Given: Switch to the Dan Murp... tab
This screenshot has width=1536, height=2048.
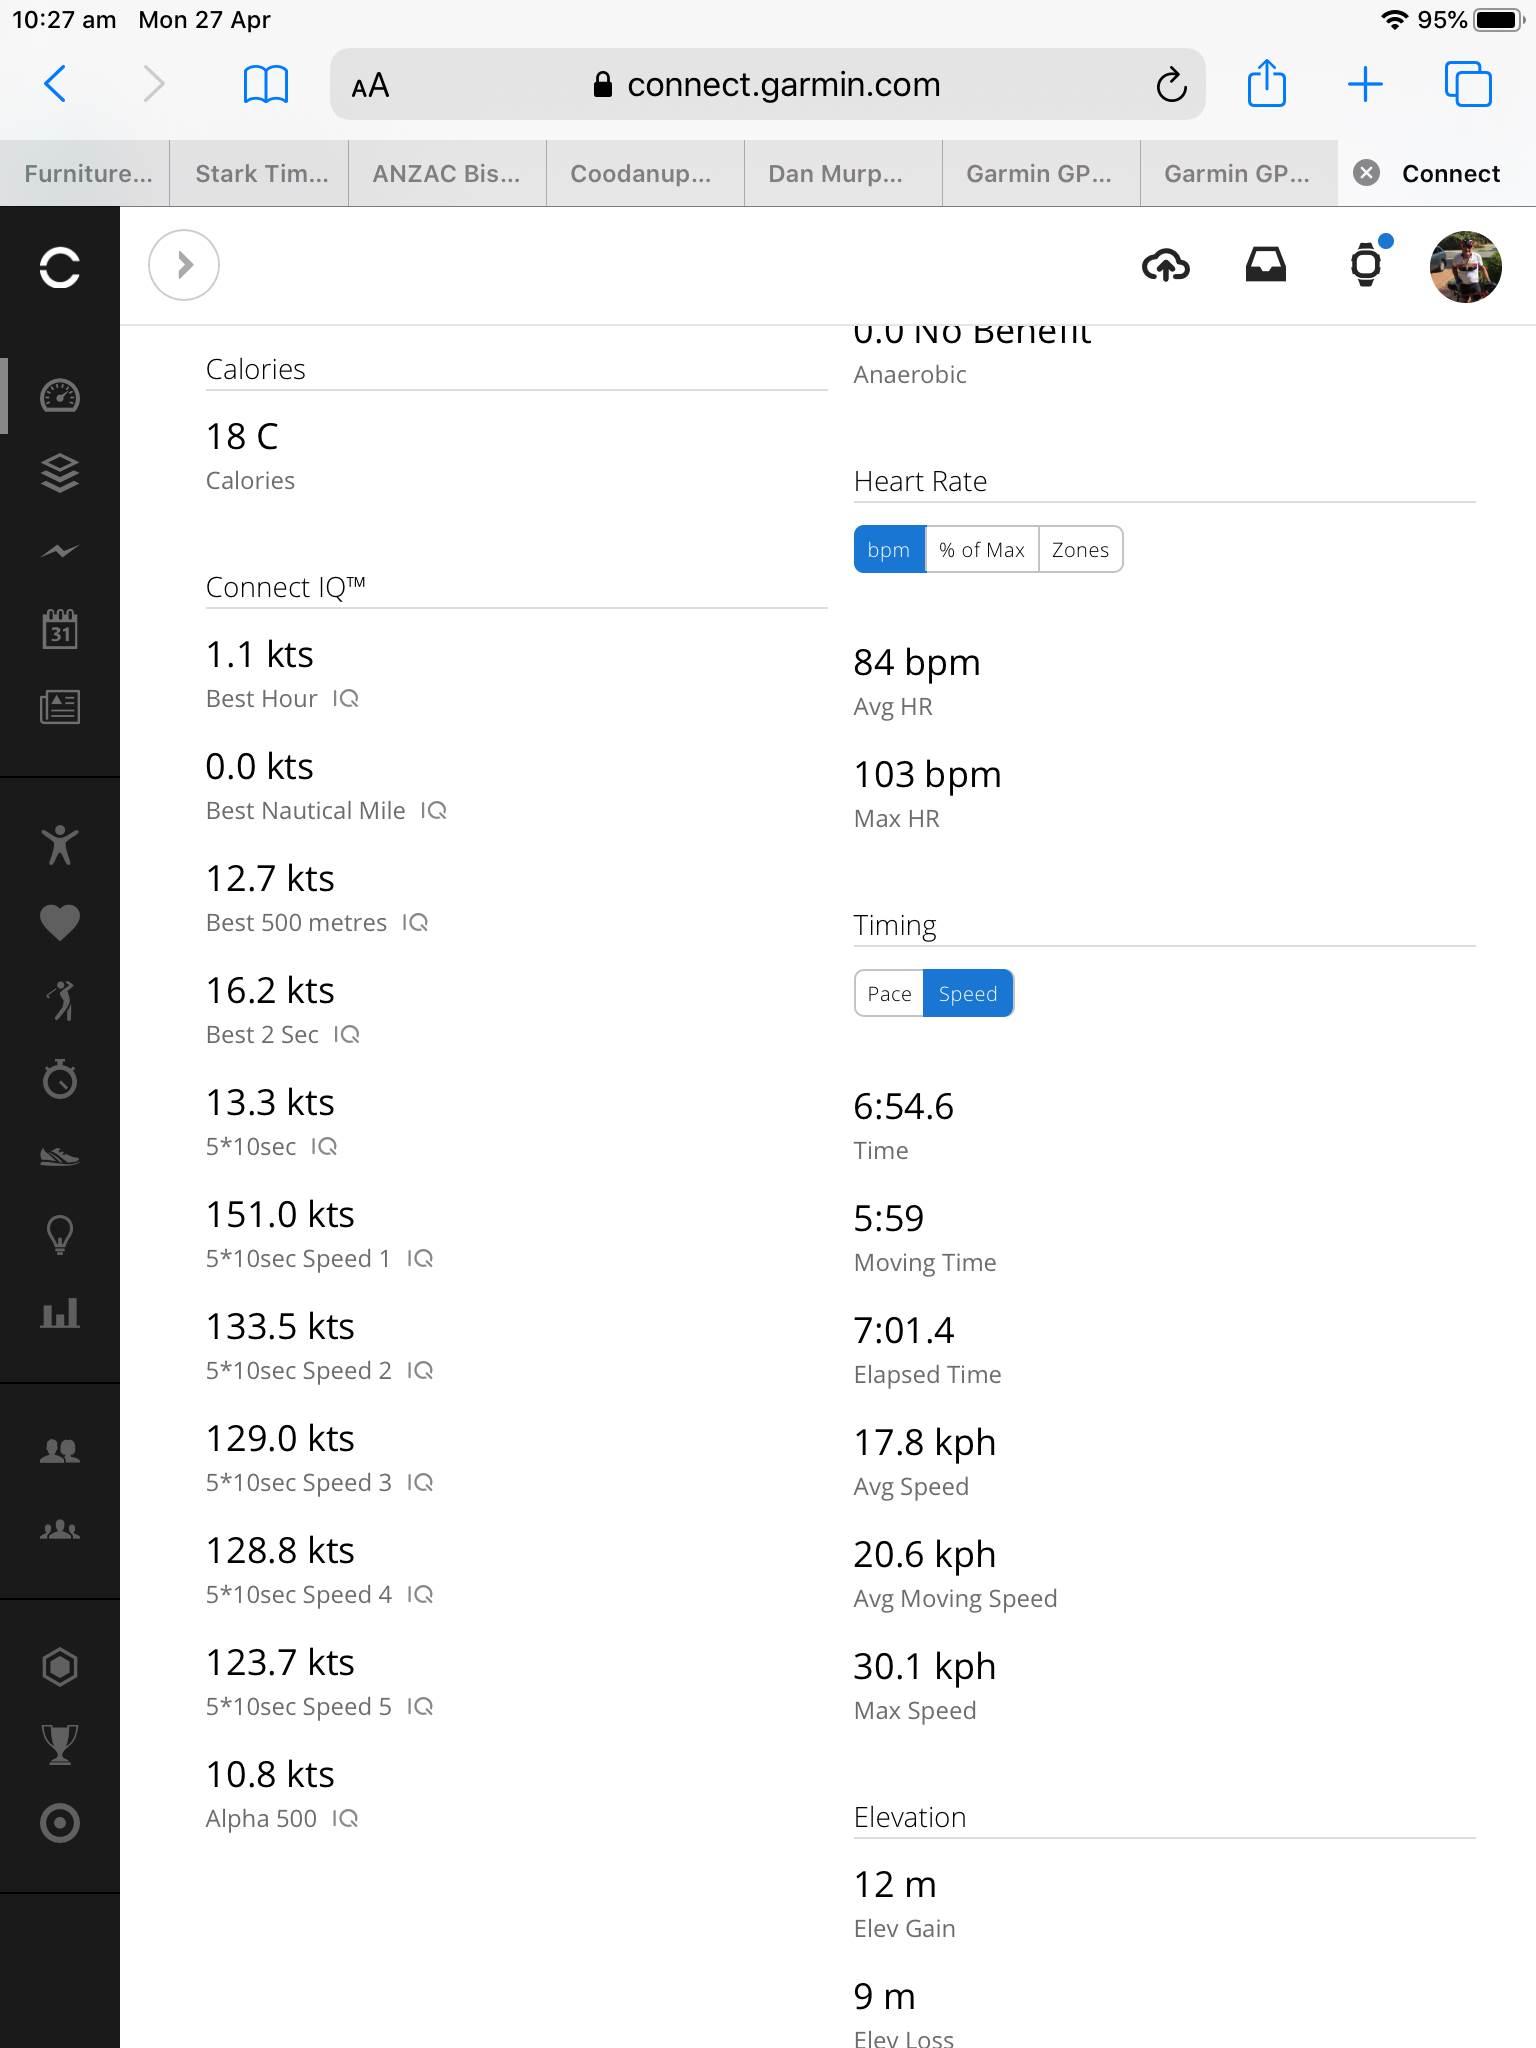Looking at the screenshot, I should [835, 174].
